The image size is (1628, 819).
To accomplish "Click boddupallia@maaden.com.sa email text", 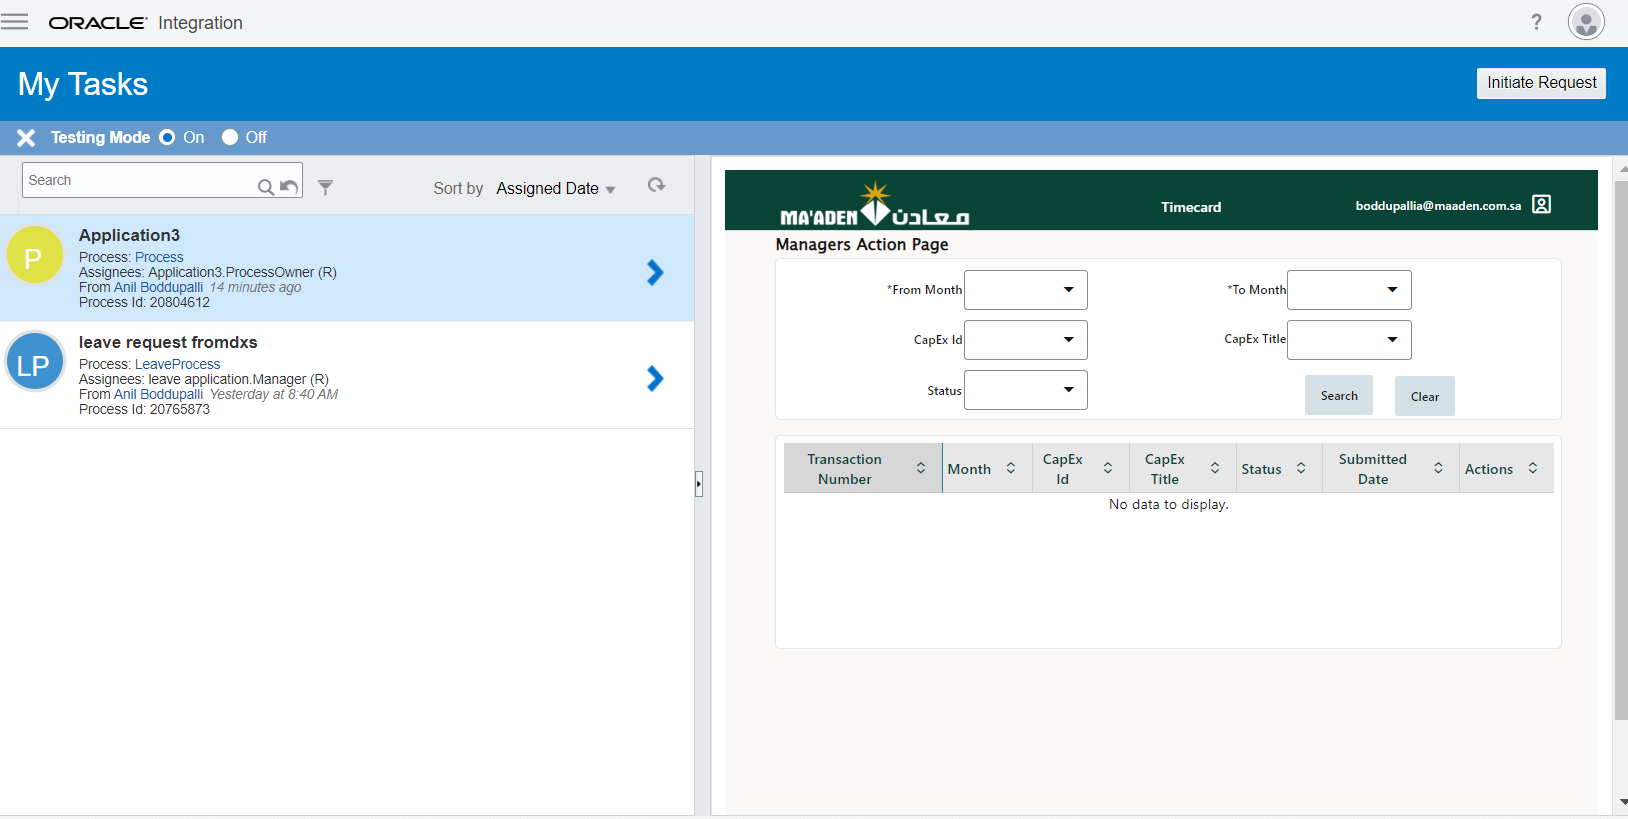I will click(1438, 205).
